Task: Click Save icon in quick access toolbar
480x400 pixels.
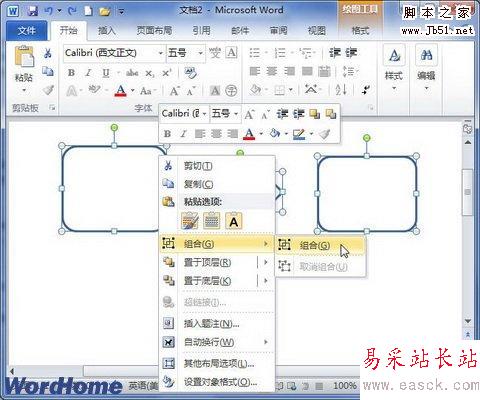Action: 33,11
